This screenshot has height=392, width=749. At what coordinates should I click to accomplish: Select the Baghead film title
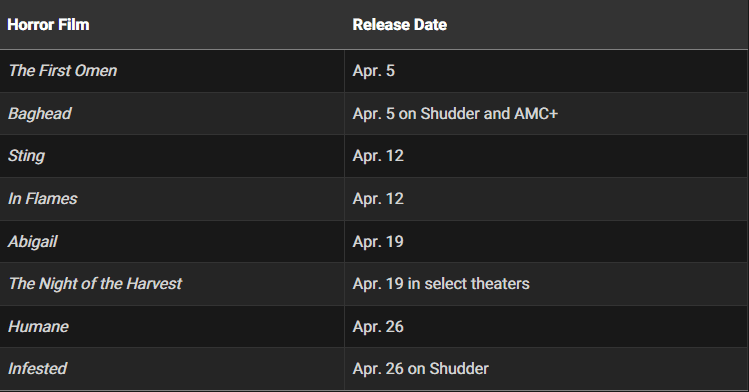coord(40,114)
